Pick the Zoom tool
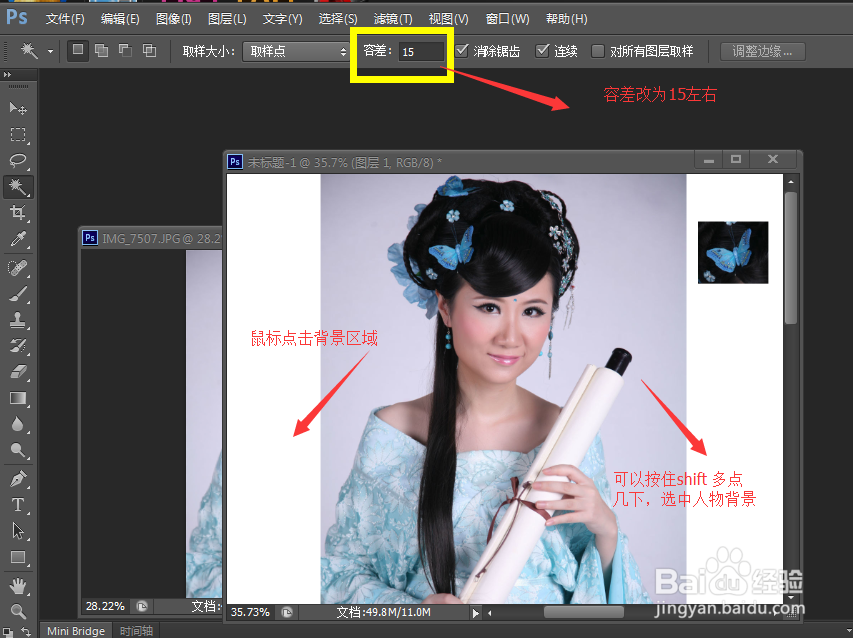The width and height of the screenshot is (853, 638). pyautogui.click(x=19, y=609)
